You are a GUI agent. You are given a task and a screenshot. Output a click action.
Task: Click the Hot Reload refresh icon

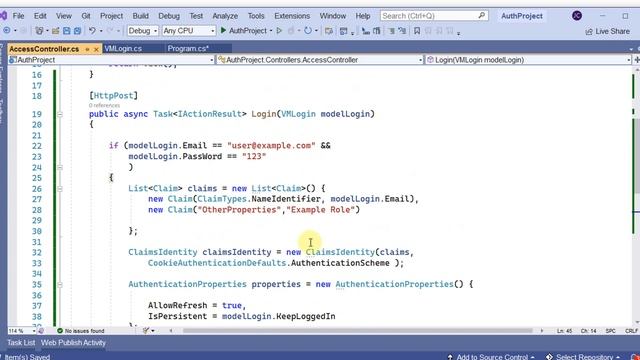click(308, 31)
